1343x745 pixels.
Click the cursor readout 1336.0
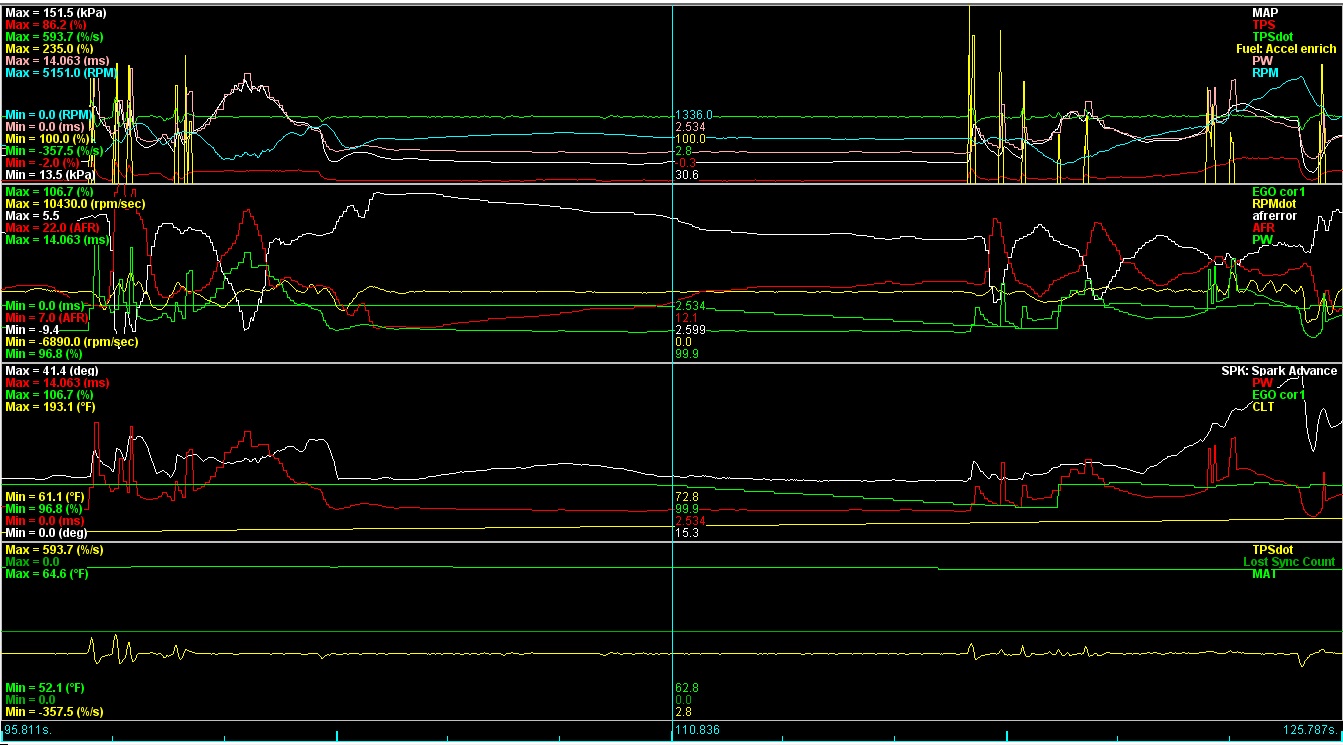pyautogui.click(x=693, y=114)
